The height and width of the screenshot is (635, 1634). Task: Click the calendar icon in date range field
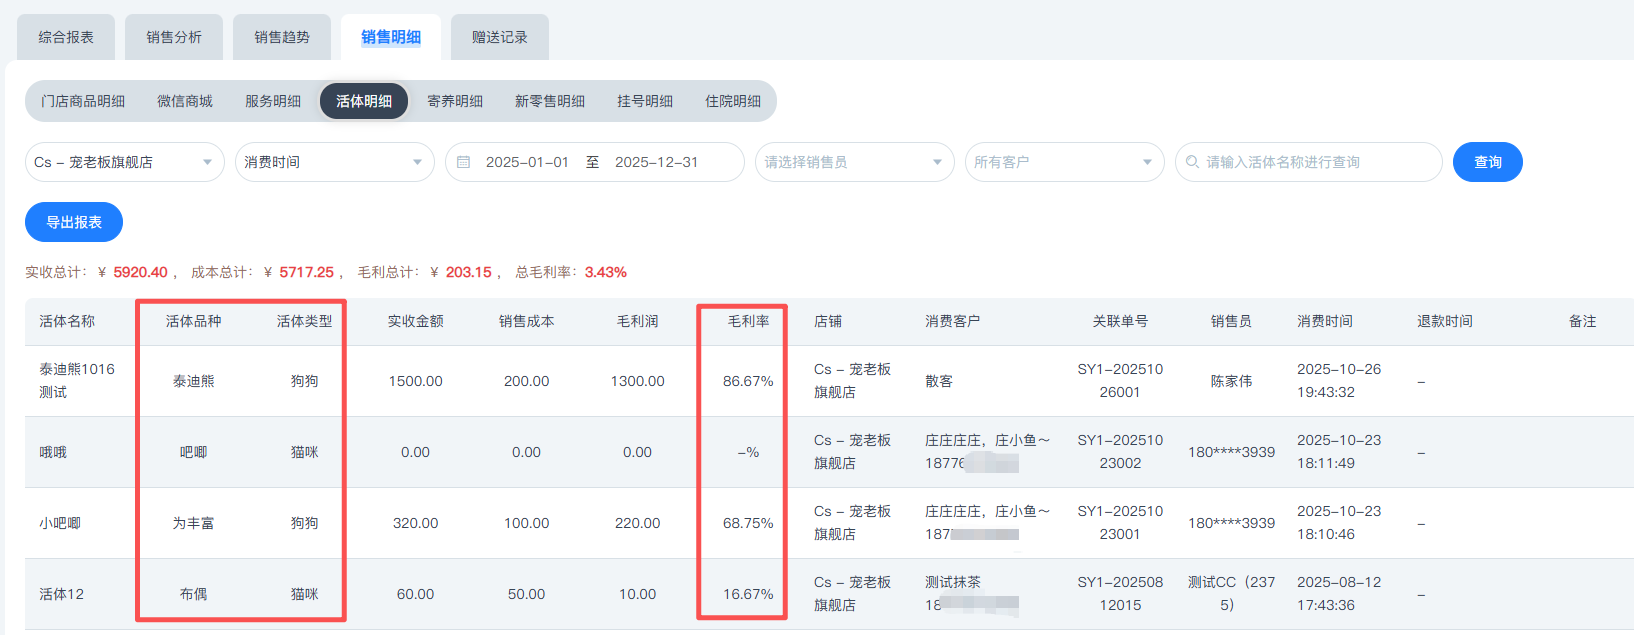(x=463, y=162)
